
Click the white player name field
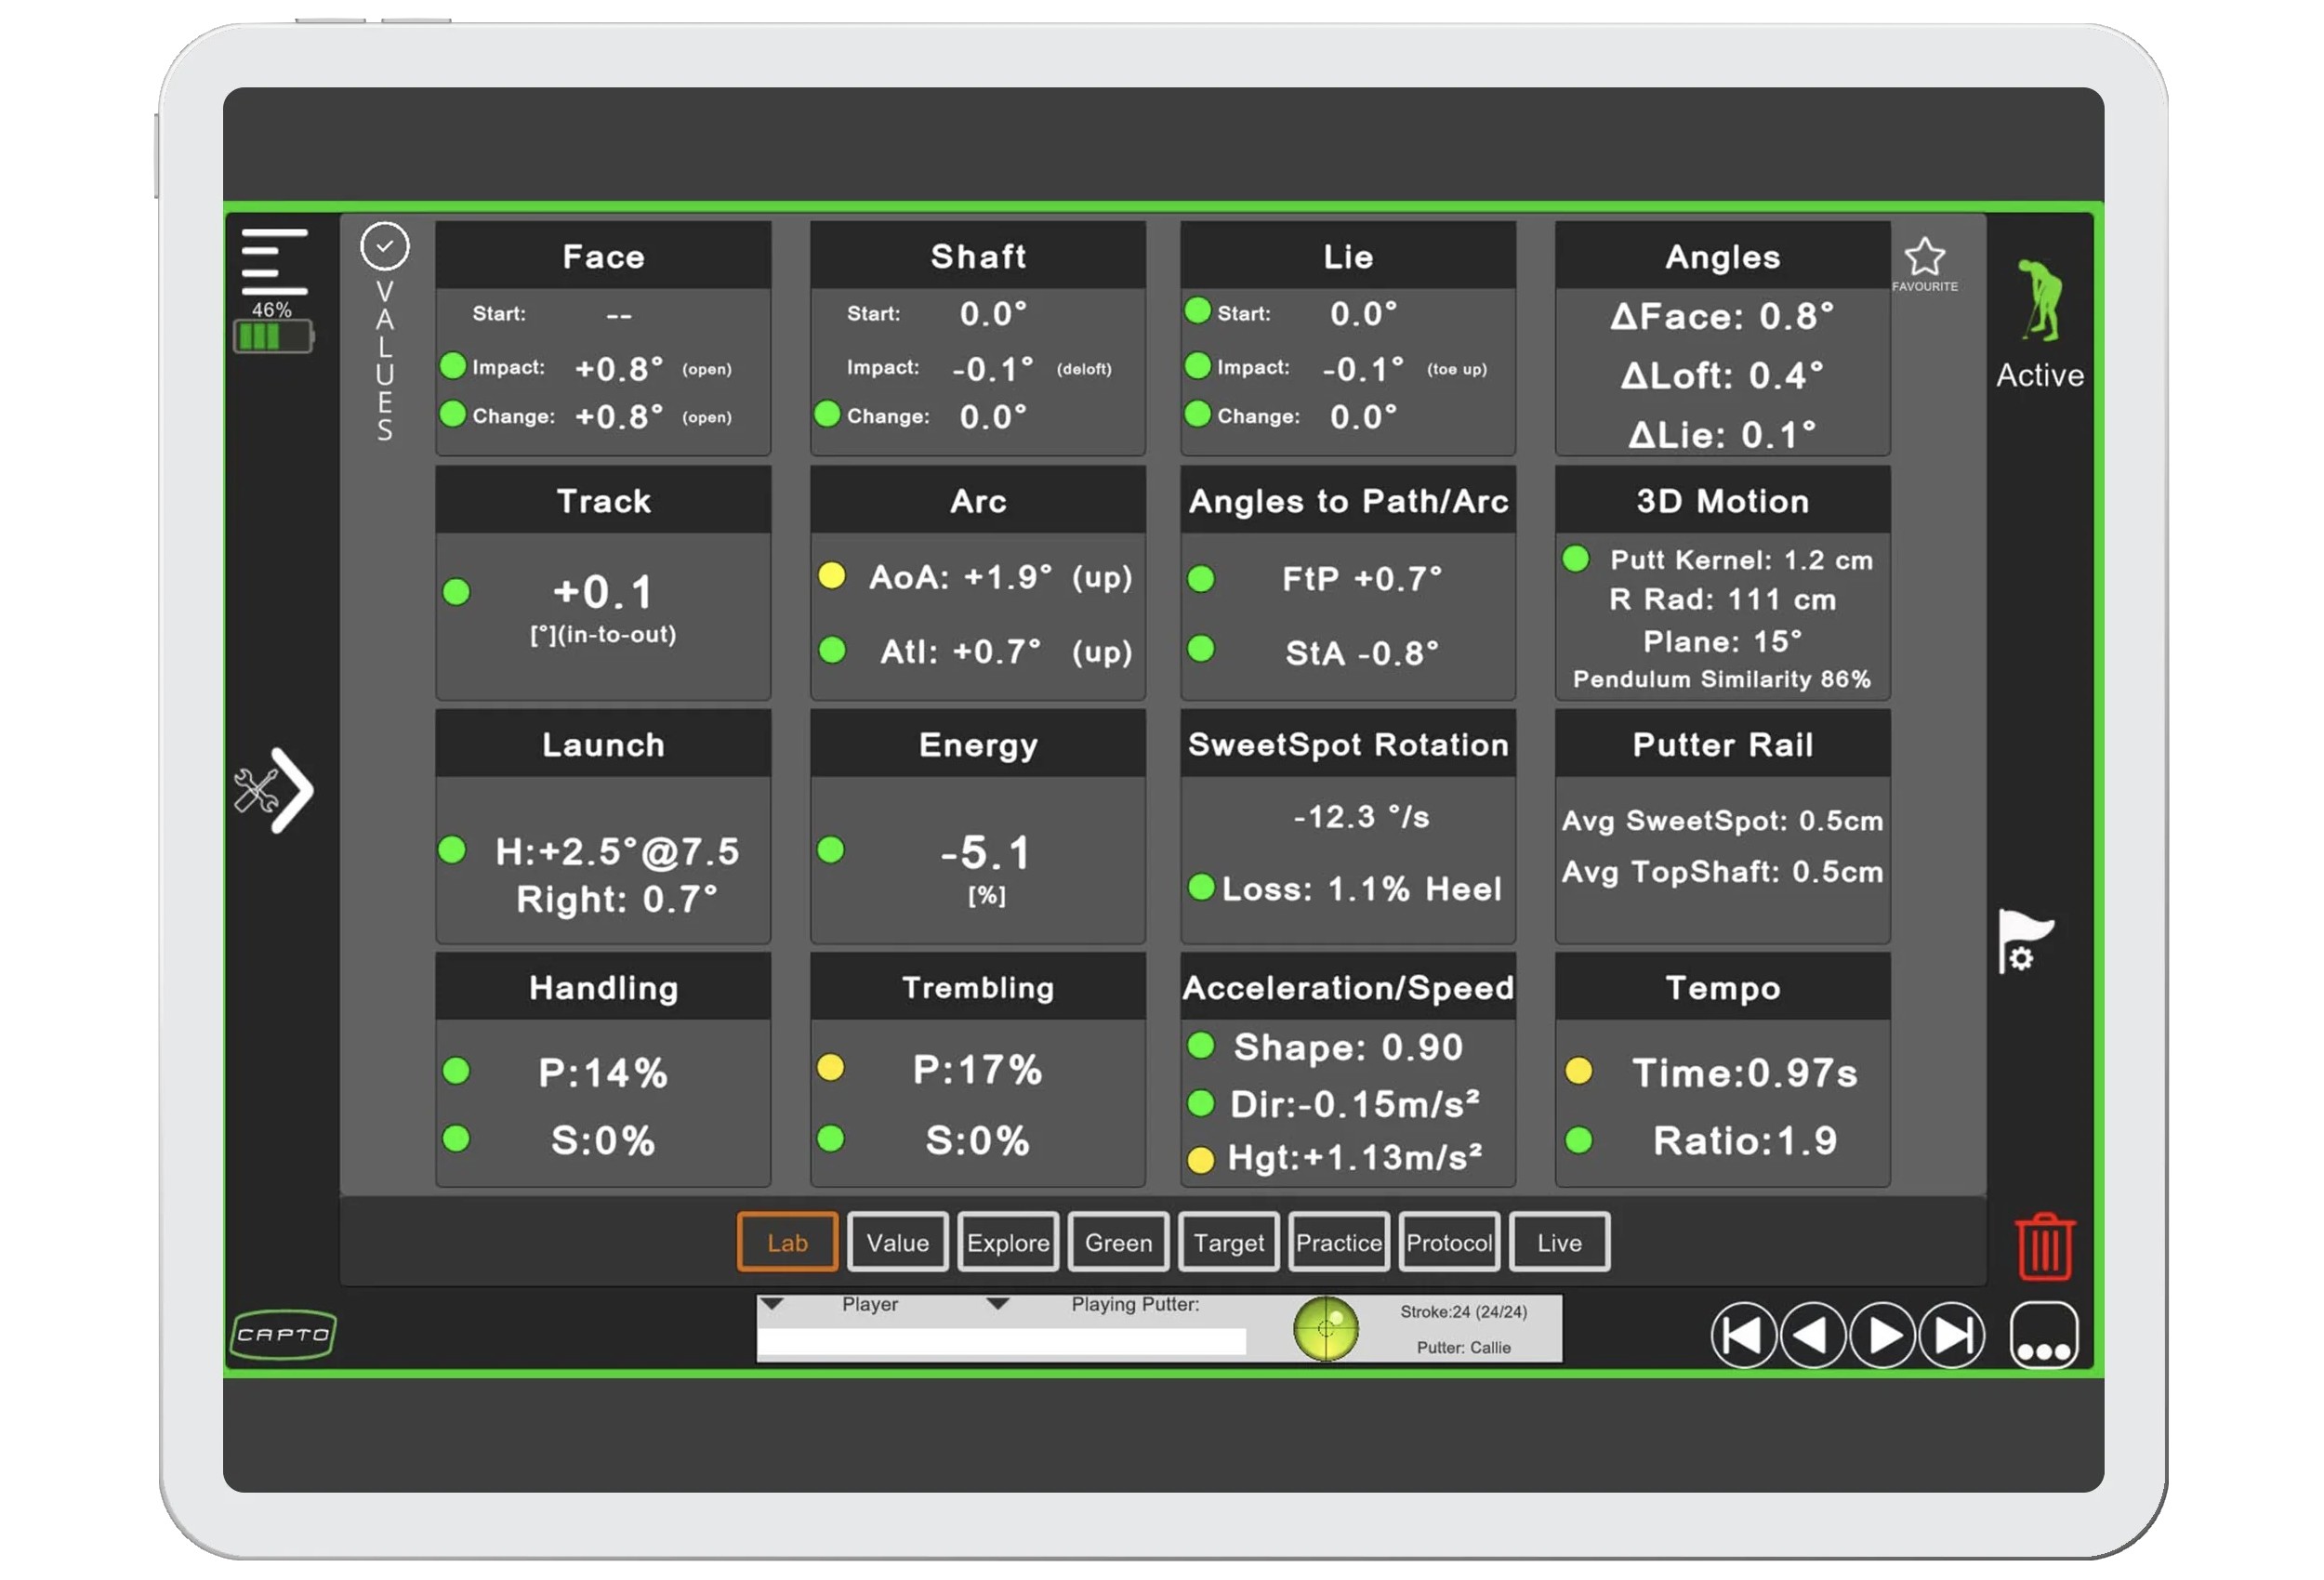click(x=1001, y=1341)
